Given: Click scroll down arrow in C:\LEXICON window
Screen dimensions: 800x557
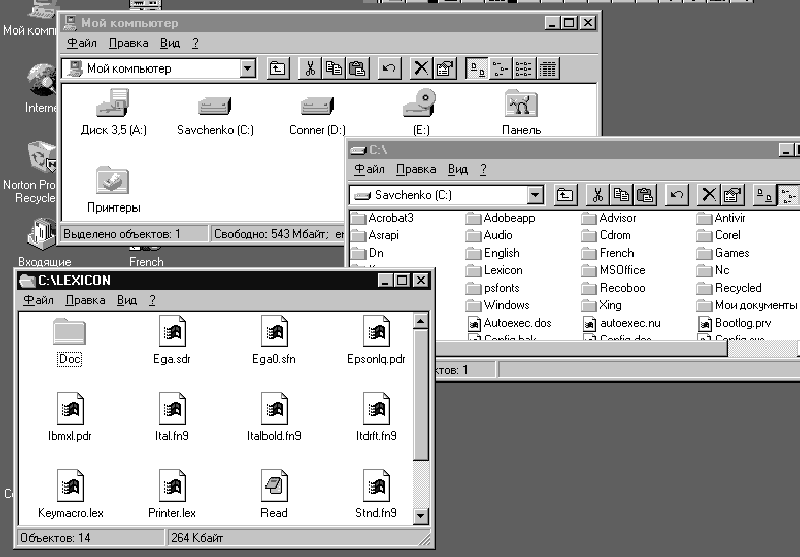Looking at the screenshot, I should 420,516.
